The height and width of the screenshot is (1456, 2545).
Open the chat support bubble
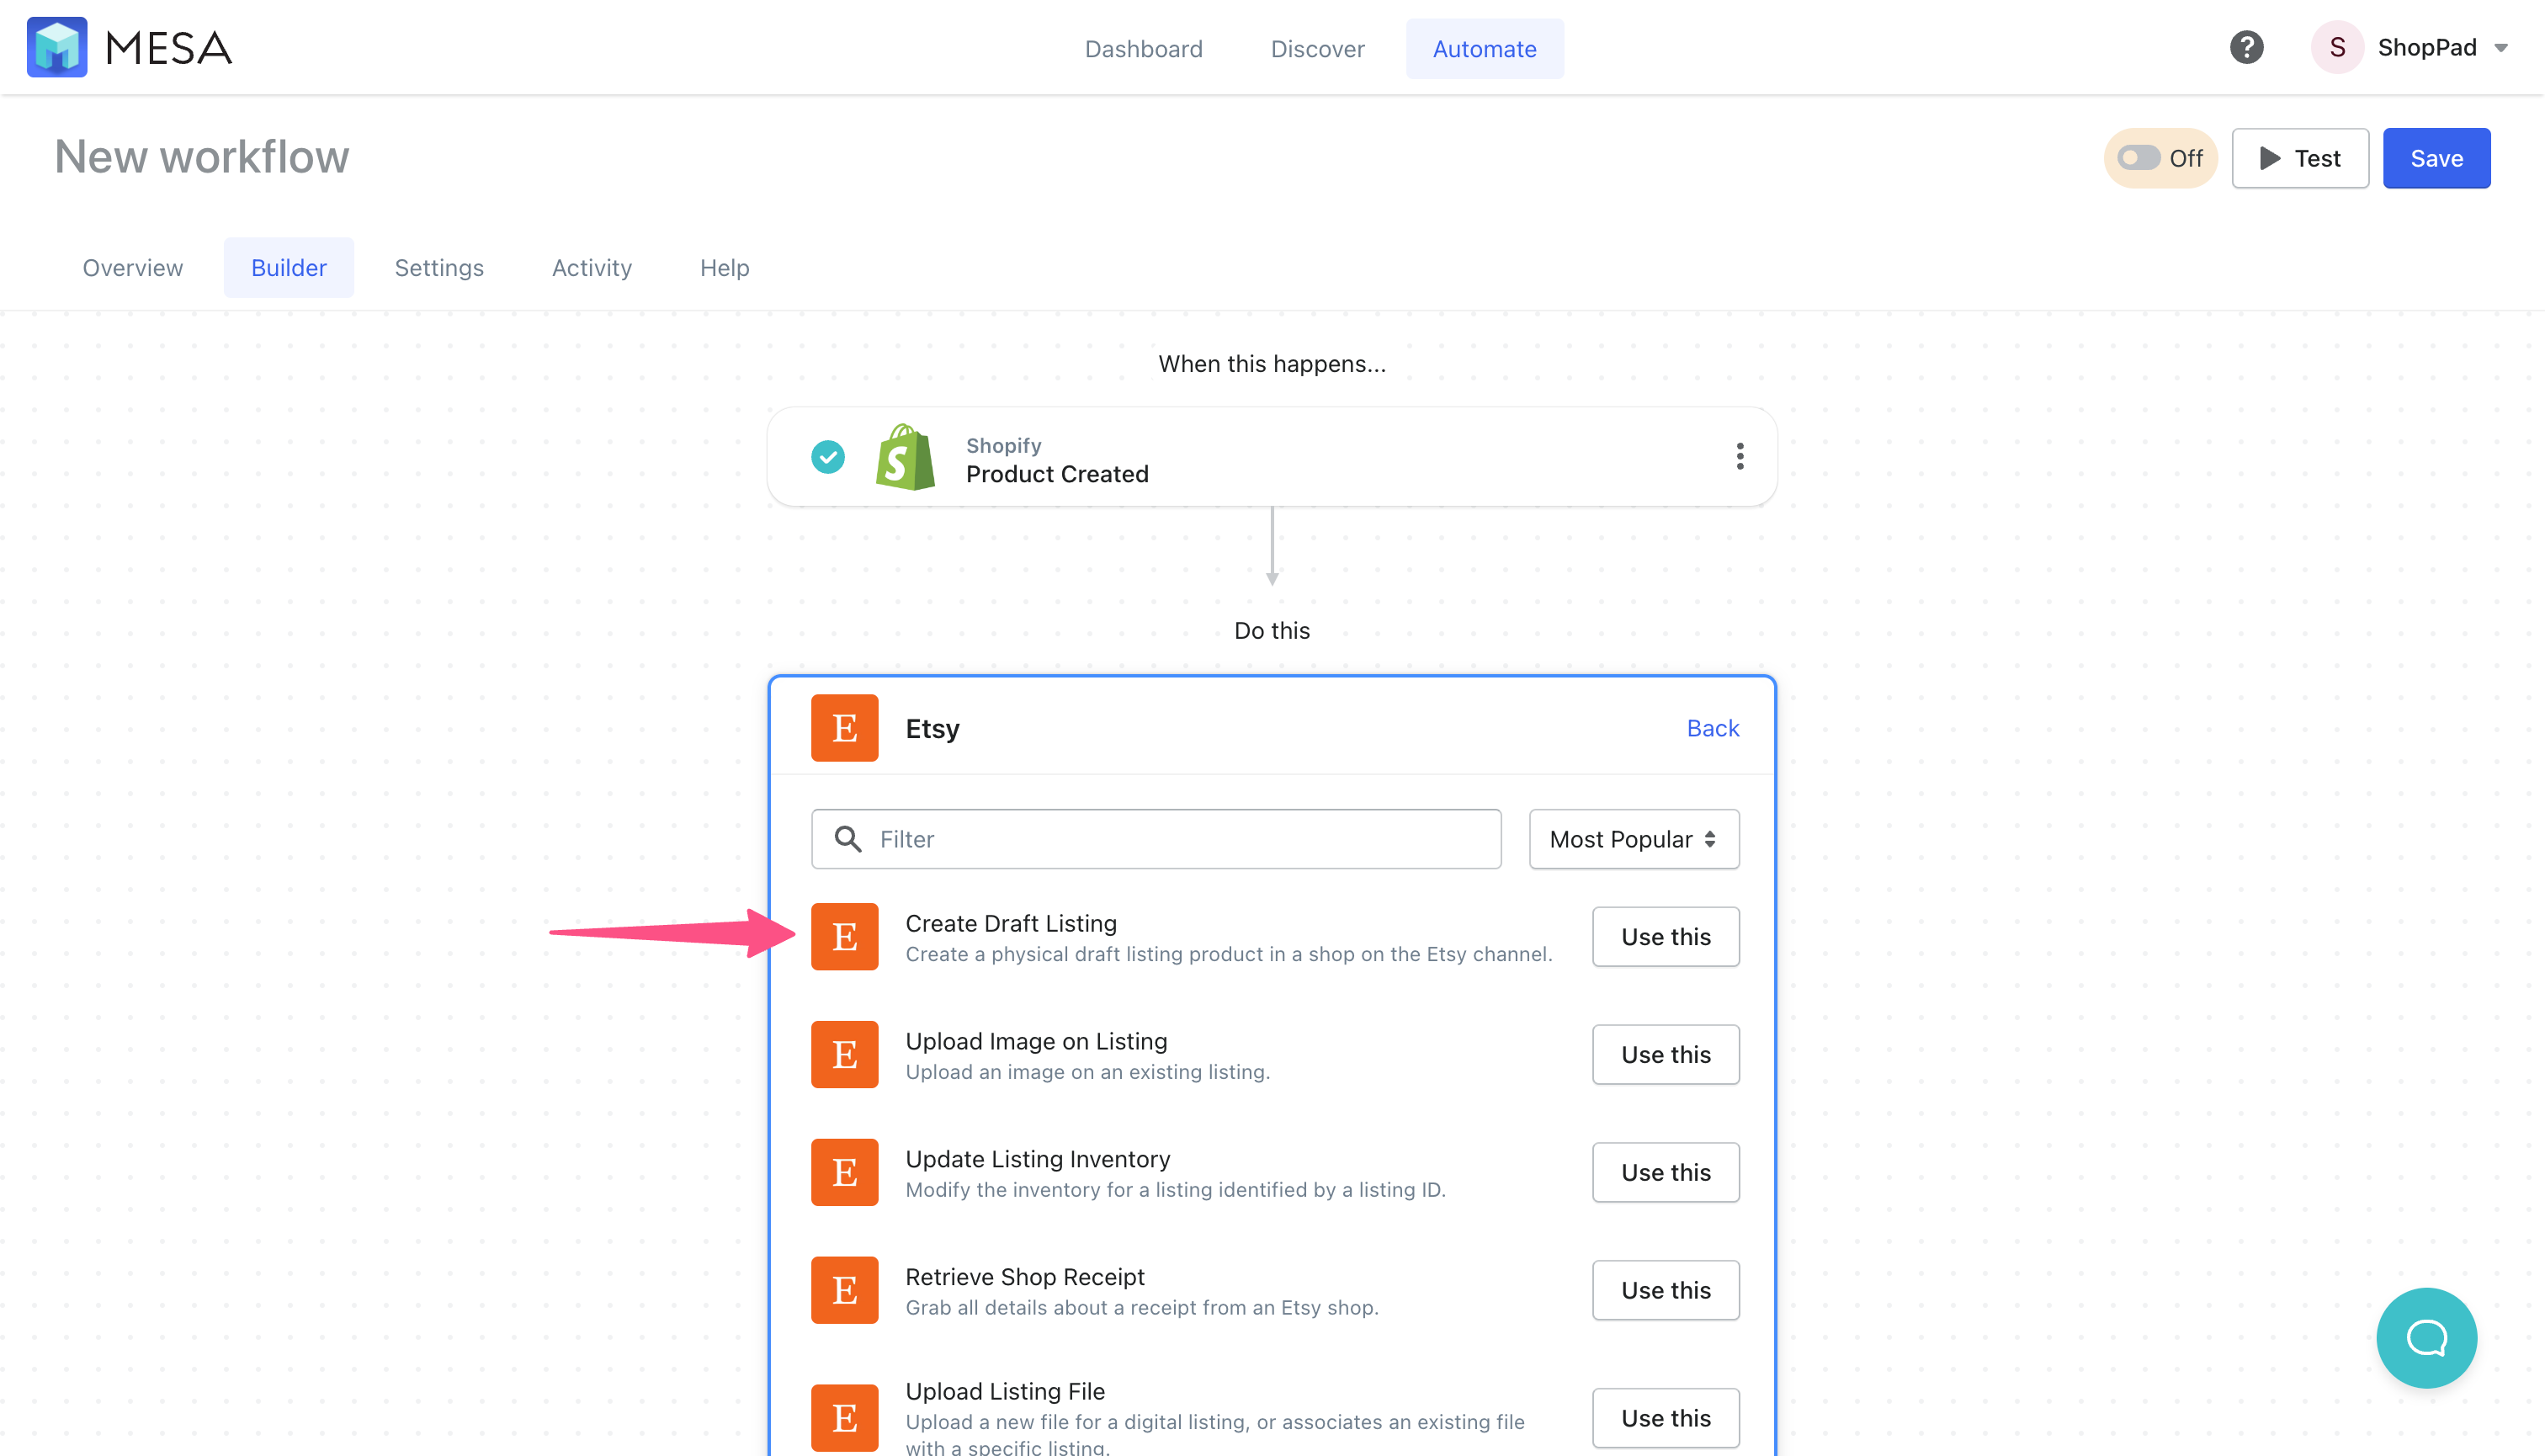point(2427,1338)
